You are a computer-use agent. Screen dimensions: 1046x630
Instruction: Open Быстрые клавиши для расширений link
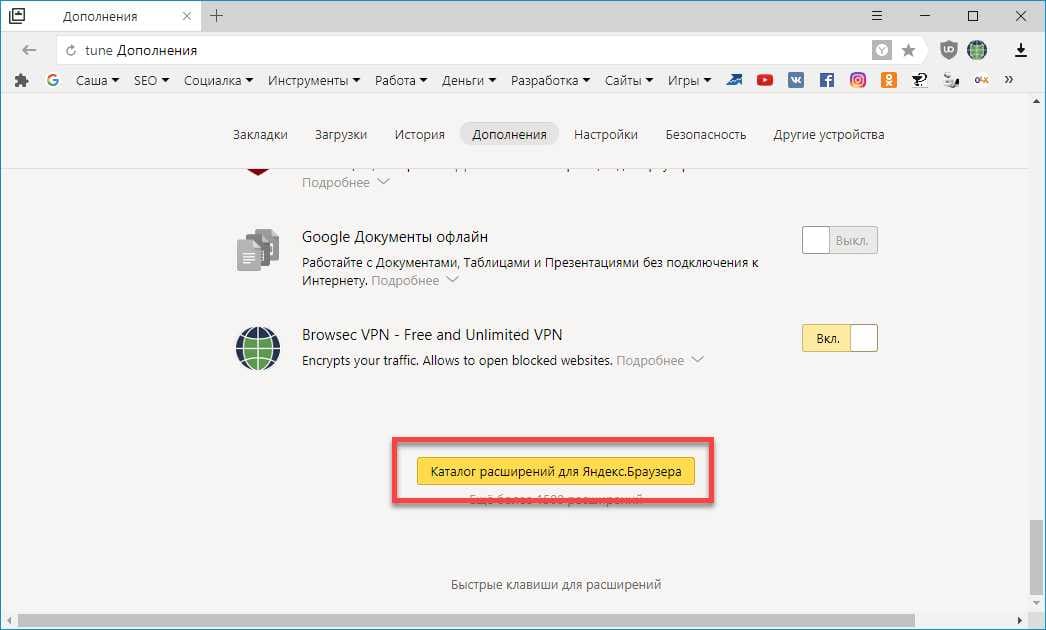pos(556,585)
